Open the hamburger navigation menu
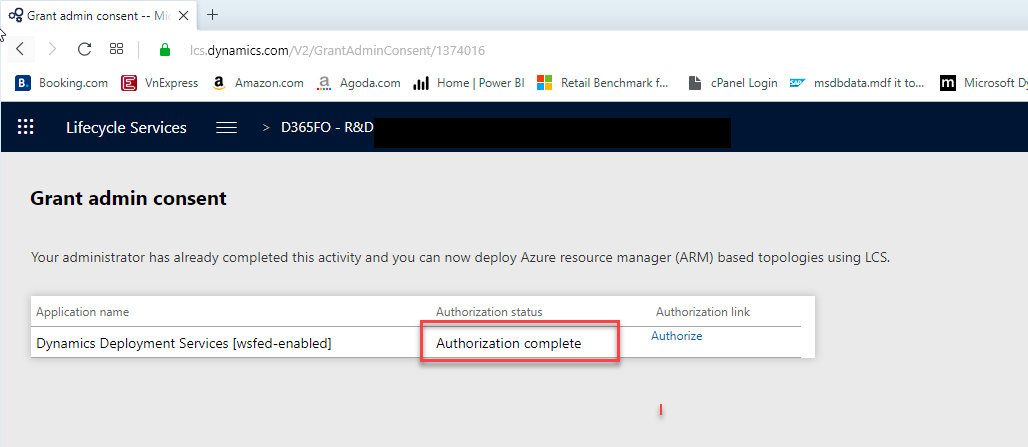This screenshot has height=447, width=1028. (x=226, y=128)
